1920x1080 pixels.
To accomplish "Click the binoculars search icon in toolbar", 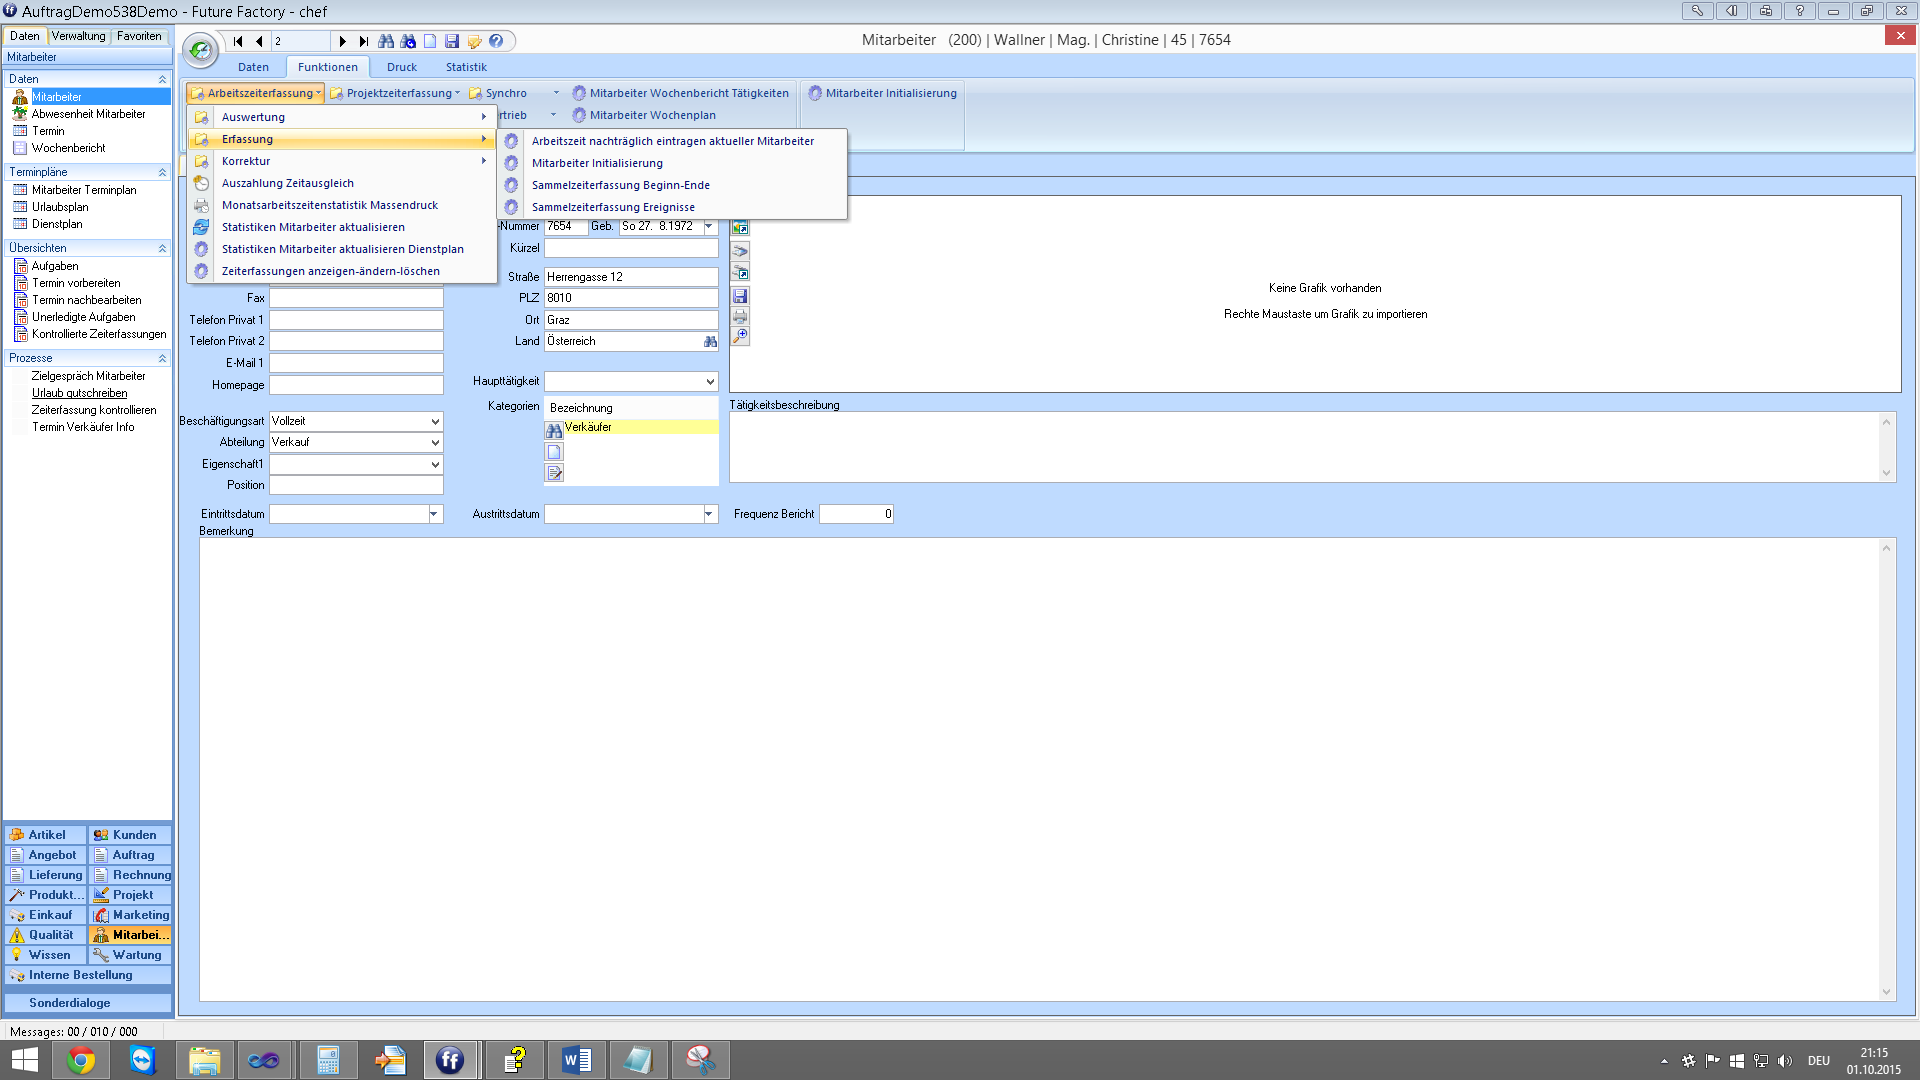I will (x=386, y=41).
